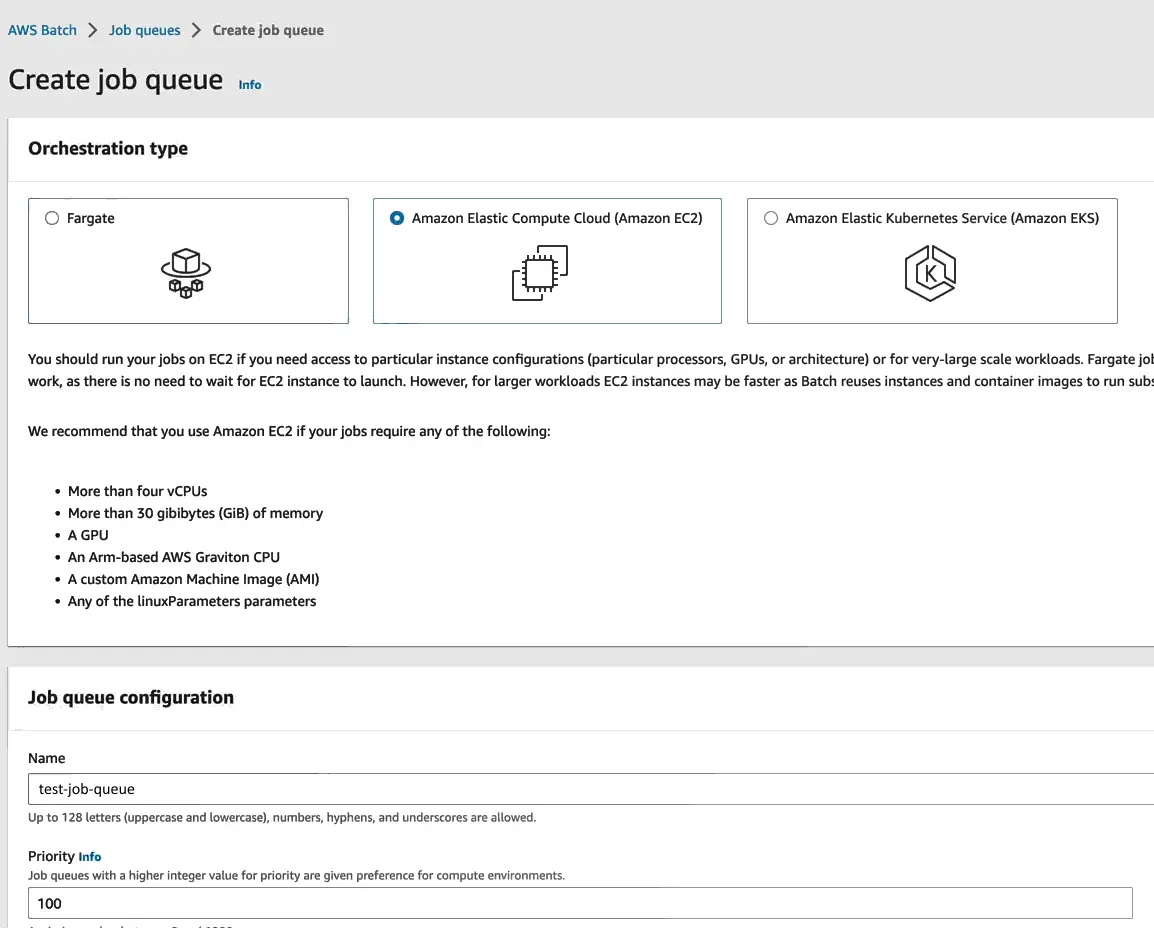The image size is (1154, 928).
Task: Click the Create job queue page title
Action: click(116, 79)
